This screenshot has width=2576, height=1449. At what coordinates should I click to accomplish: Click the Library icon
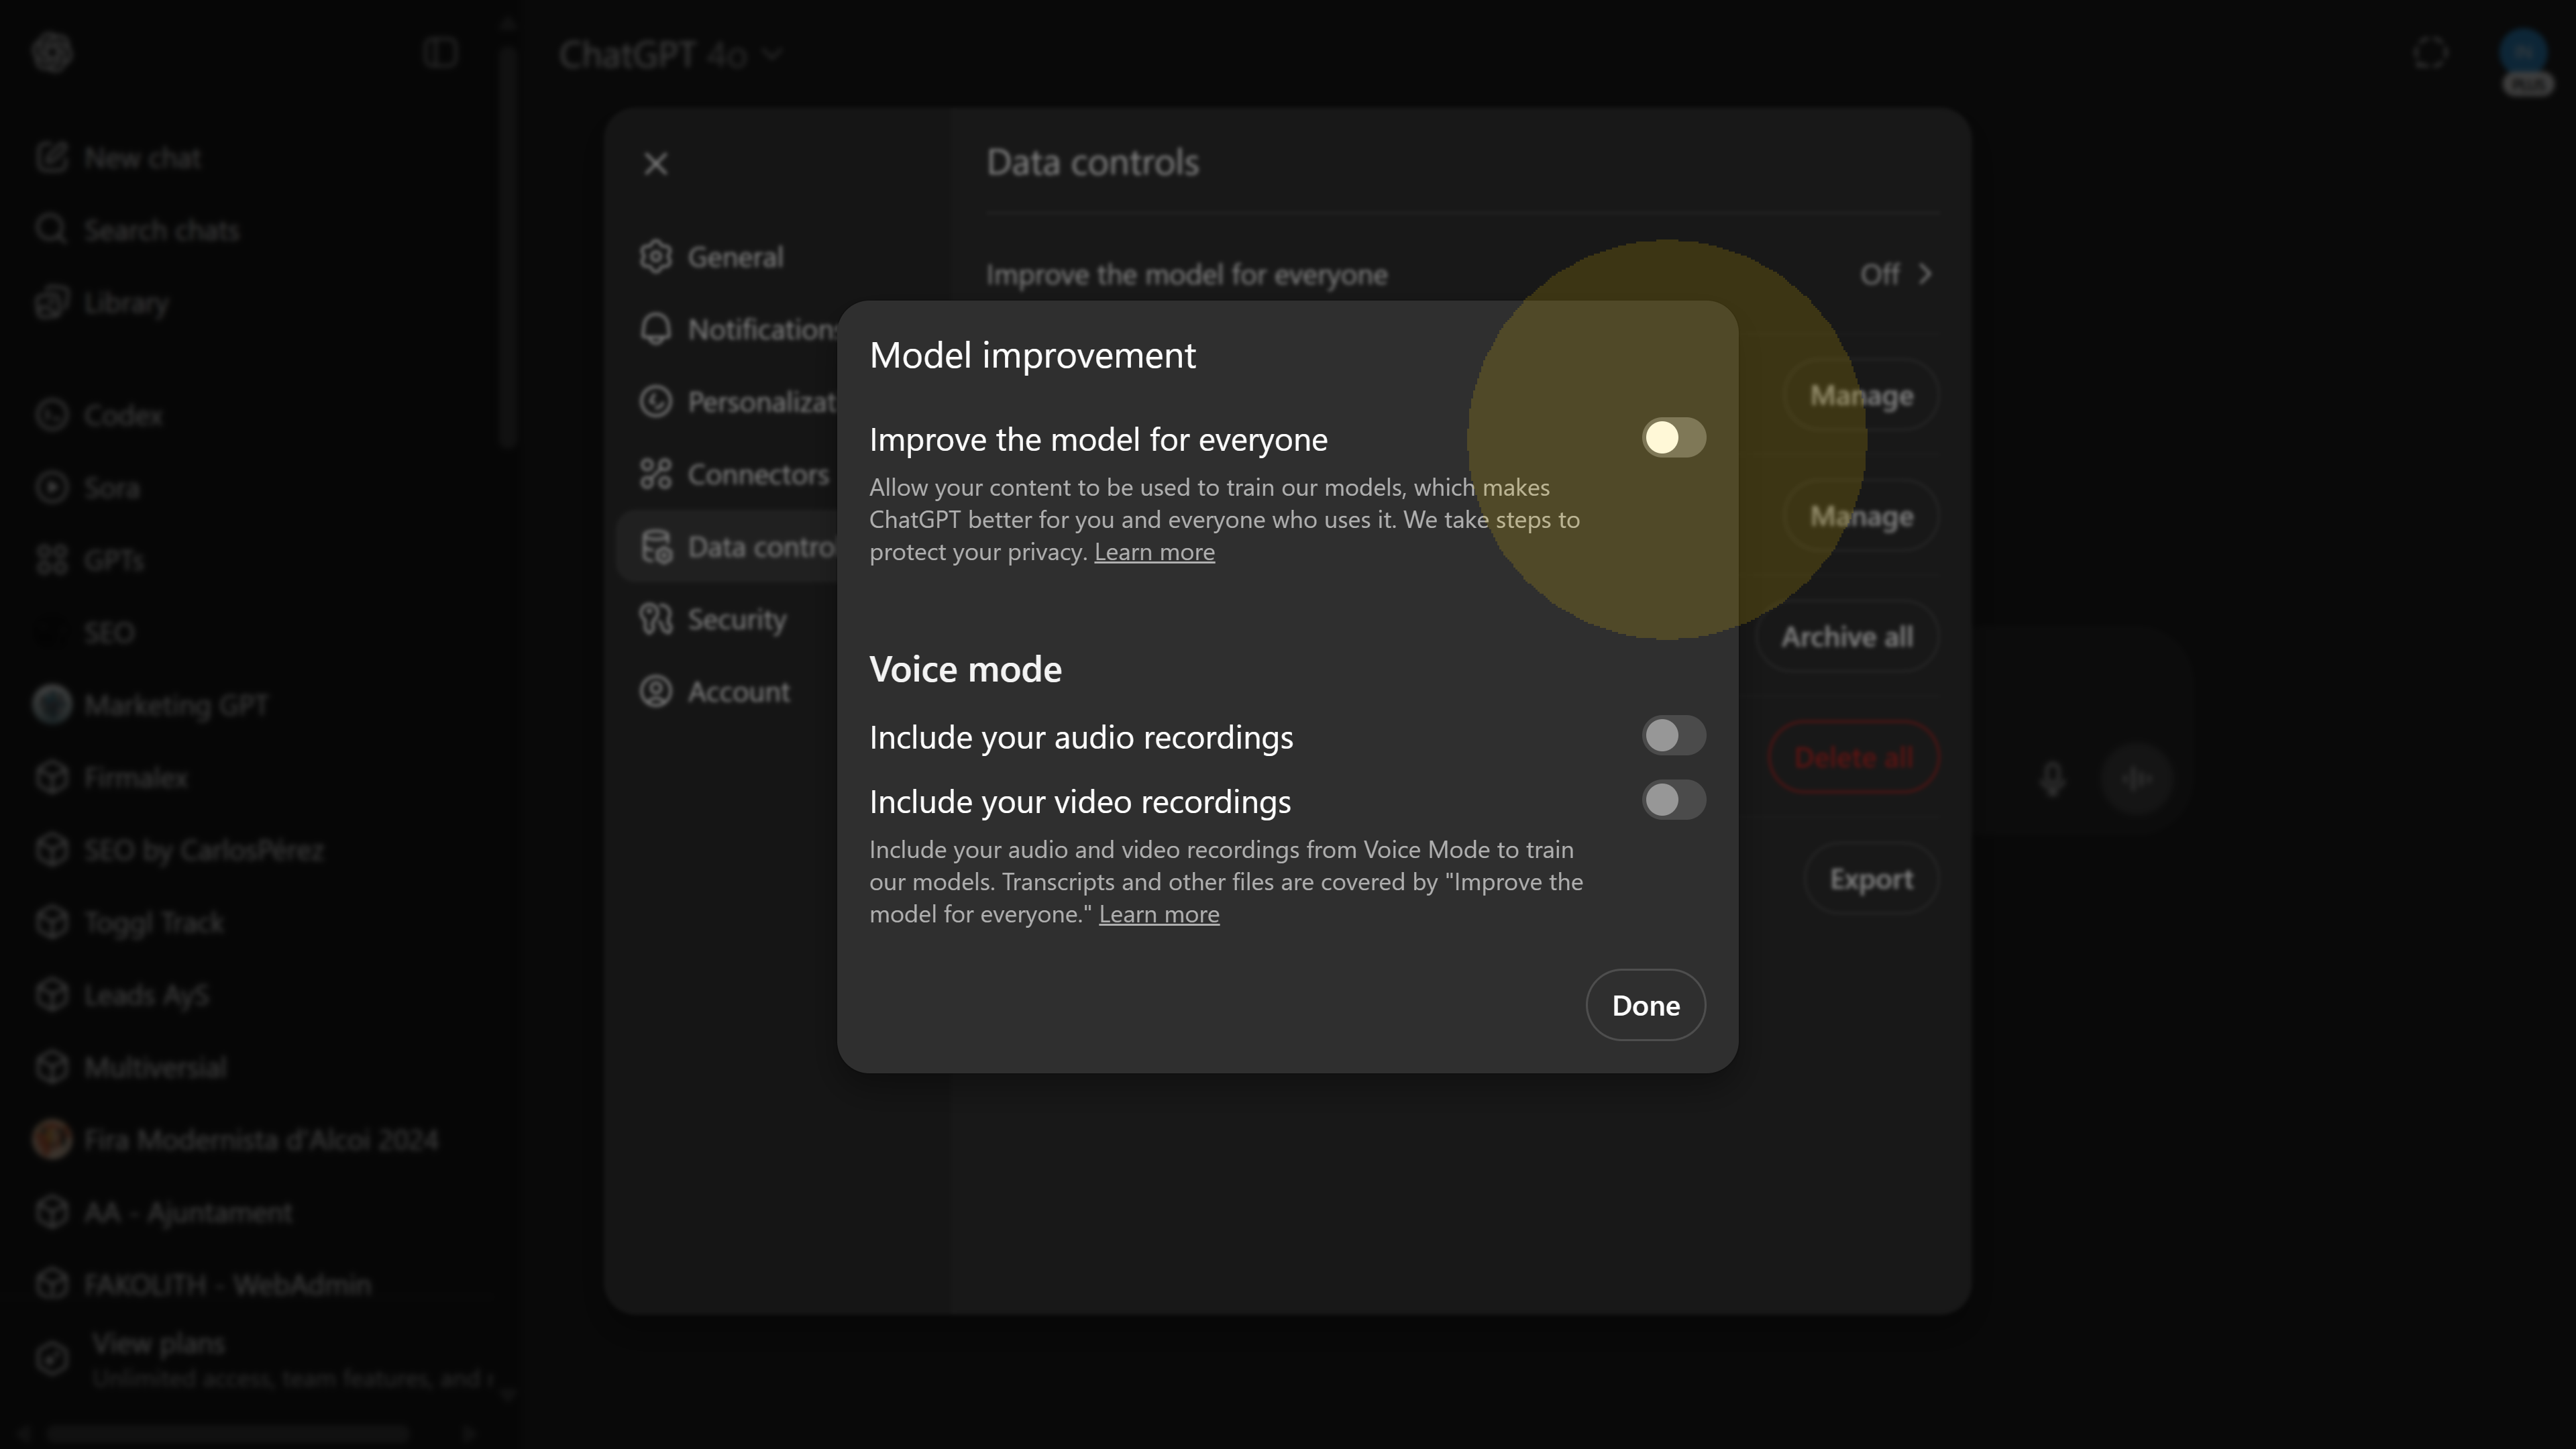pos(52,303)
